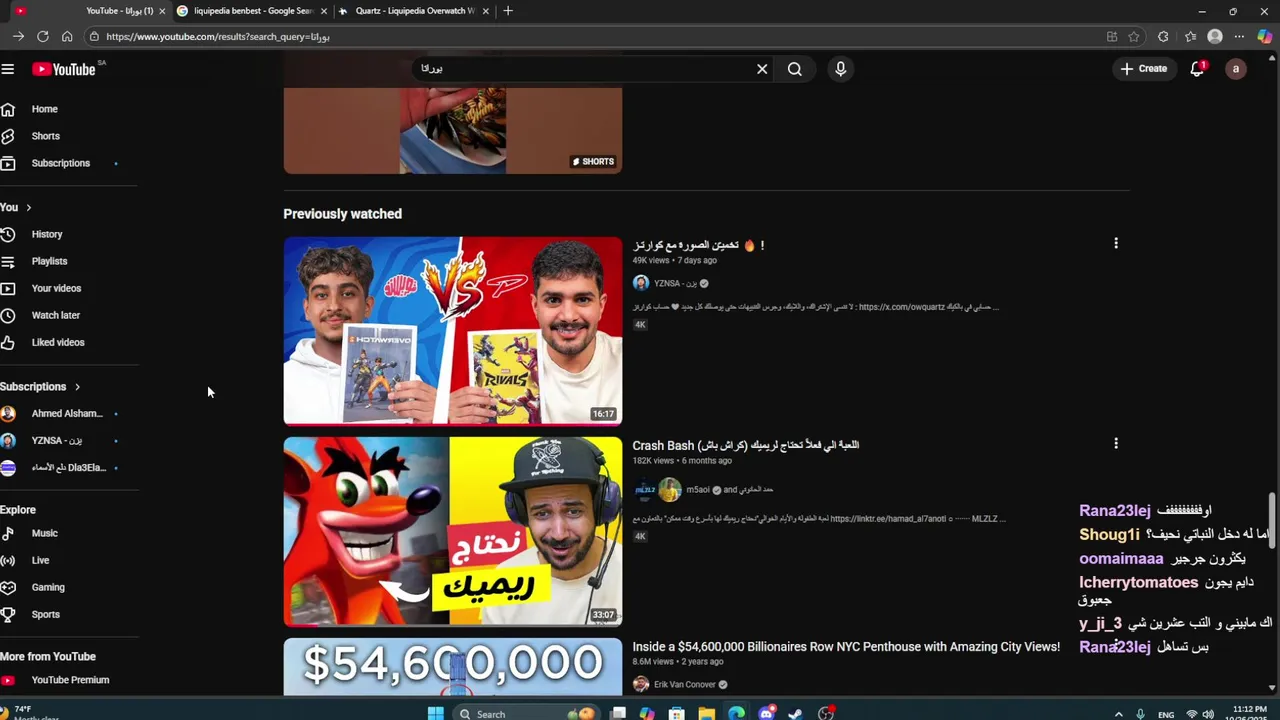Screen dimensions: 1280x720
Task: Expand the You section chevron
Action: [x=28, y=207]
